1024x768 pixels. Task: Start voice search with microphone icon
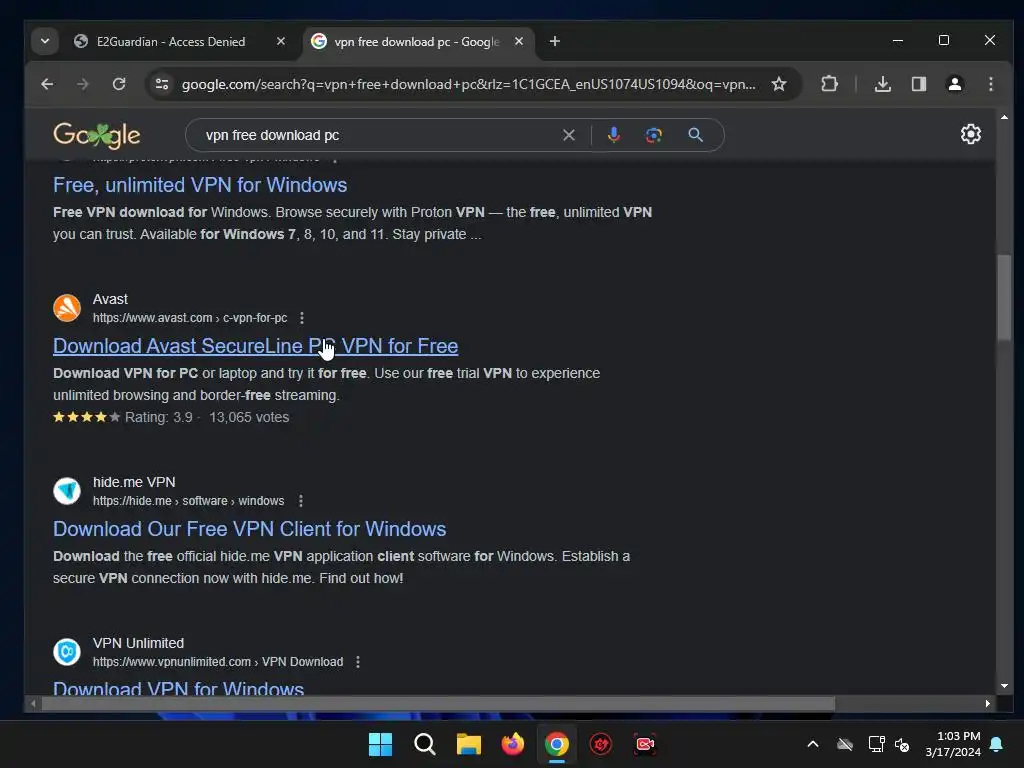pyautogui.click(x=613, y=135)
